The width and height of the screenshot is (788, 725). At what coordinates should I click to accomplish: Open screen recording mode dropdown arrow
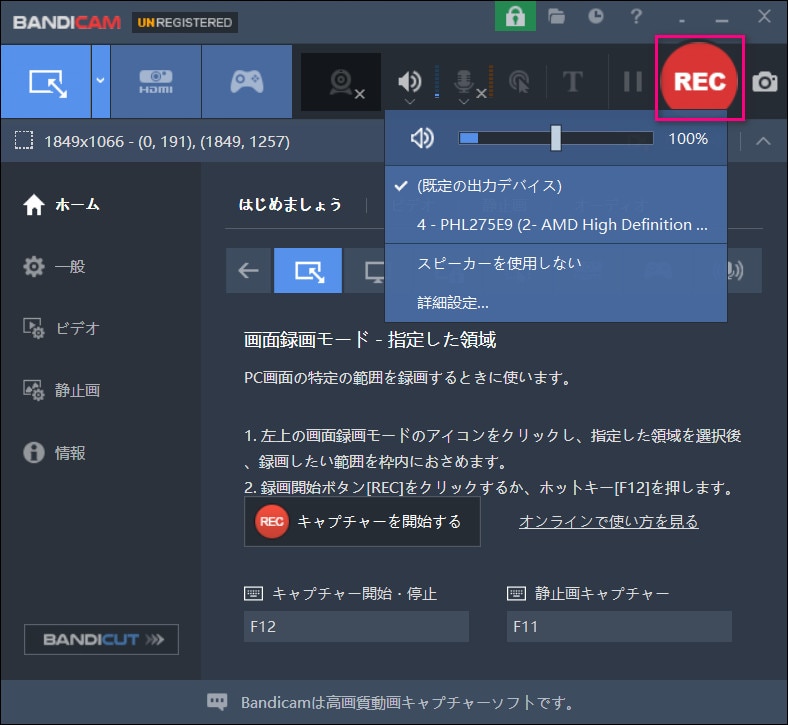click(x=101, y=80)
